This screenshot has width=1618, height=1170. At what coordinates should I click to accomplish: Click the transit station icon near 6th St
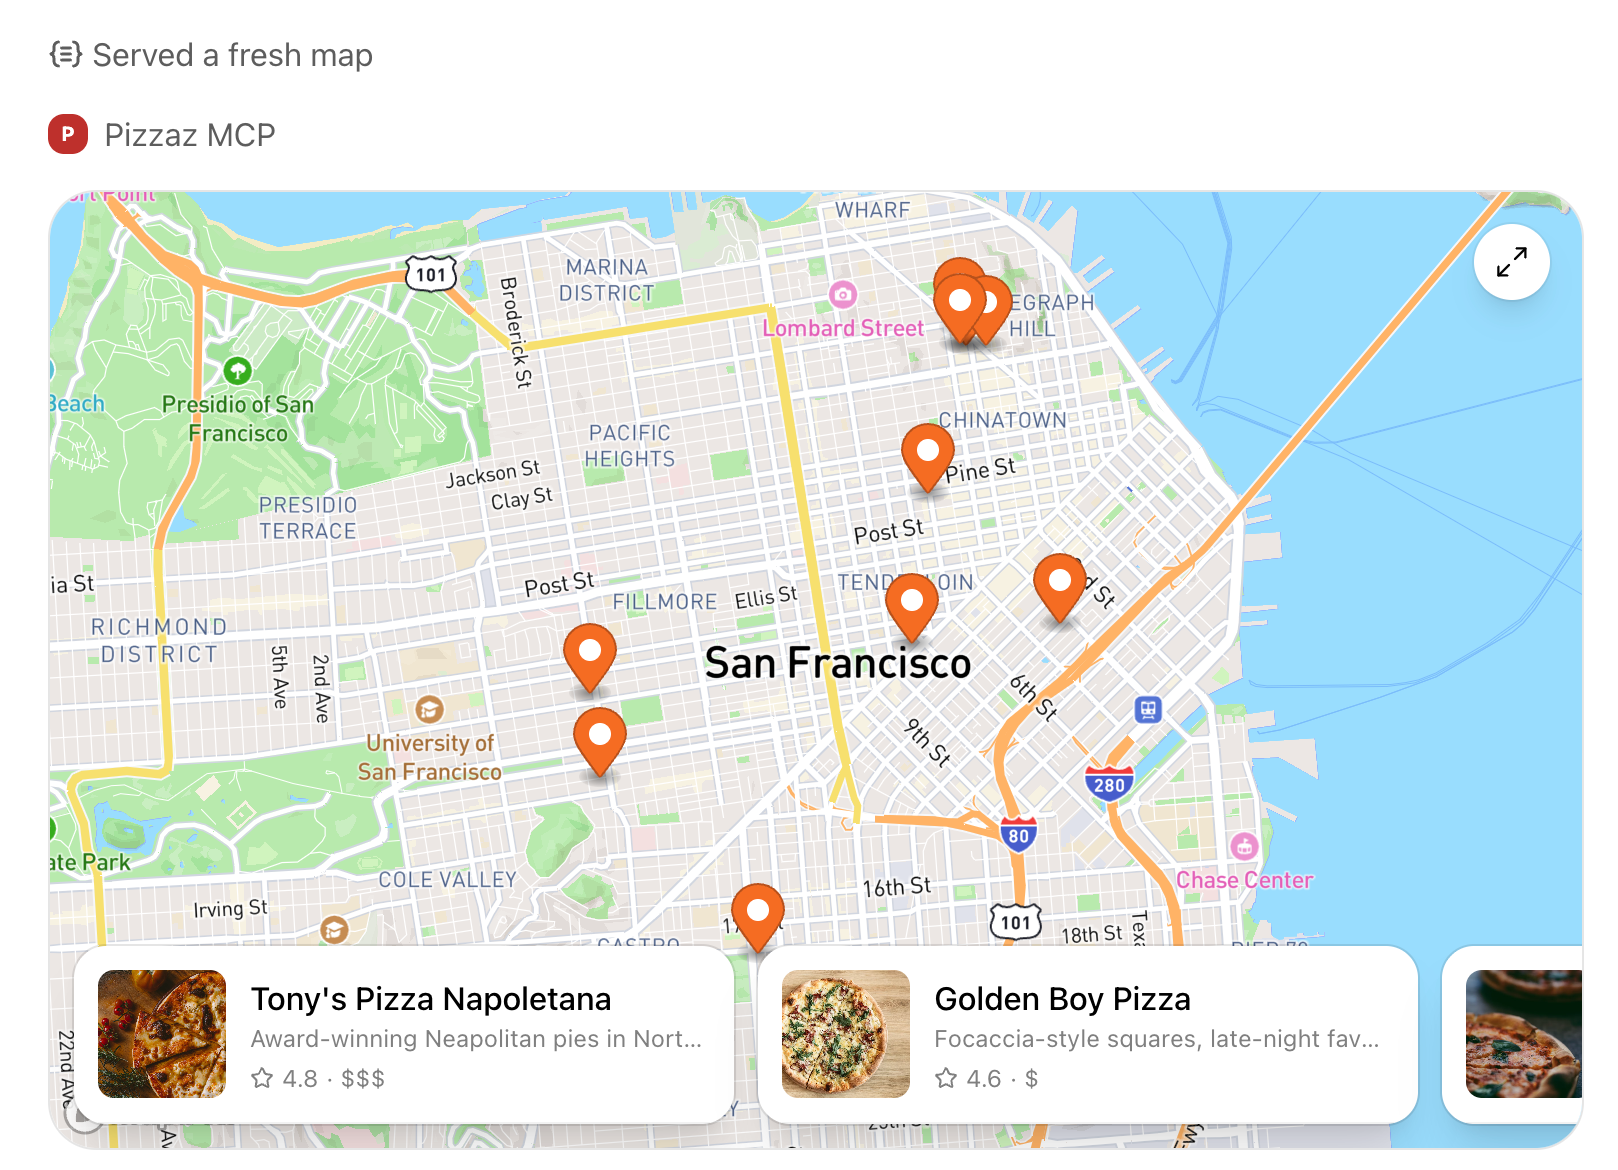[x=1148, y=710]
